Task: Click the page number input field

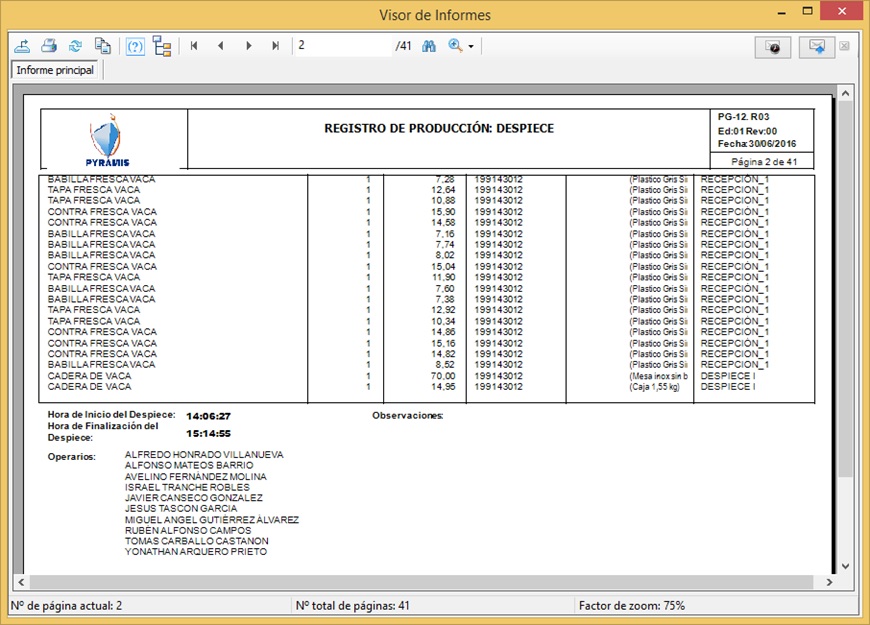Action: tap(340, 46)
